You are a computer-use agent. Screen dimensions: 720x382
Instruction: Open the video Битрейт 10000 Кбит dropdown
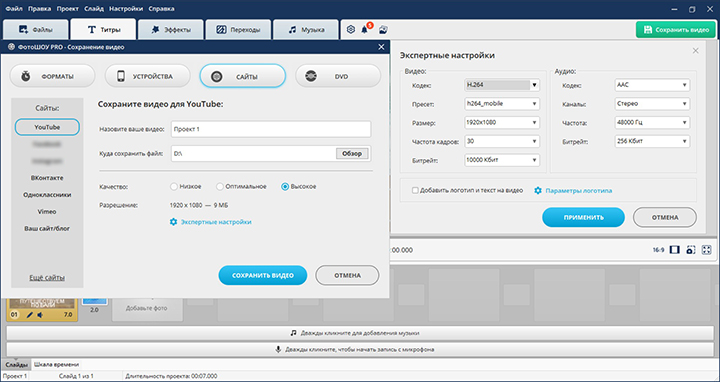pyautogui.click(x=502, y=160)
